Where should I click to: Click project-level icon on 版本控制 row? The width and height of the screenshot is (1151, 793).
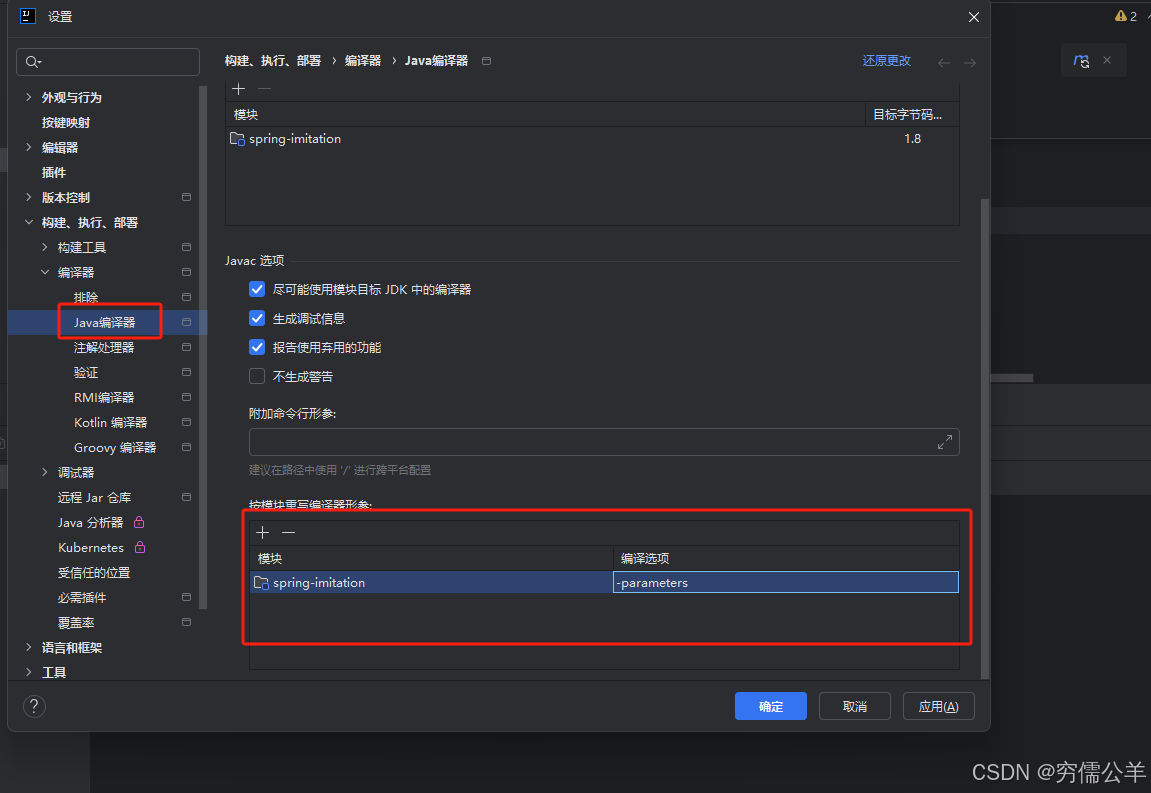point(186,197)
